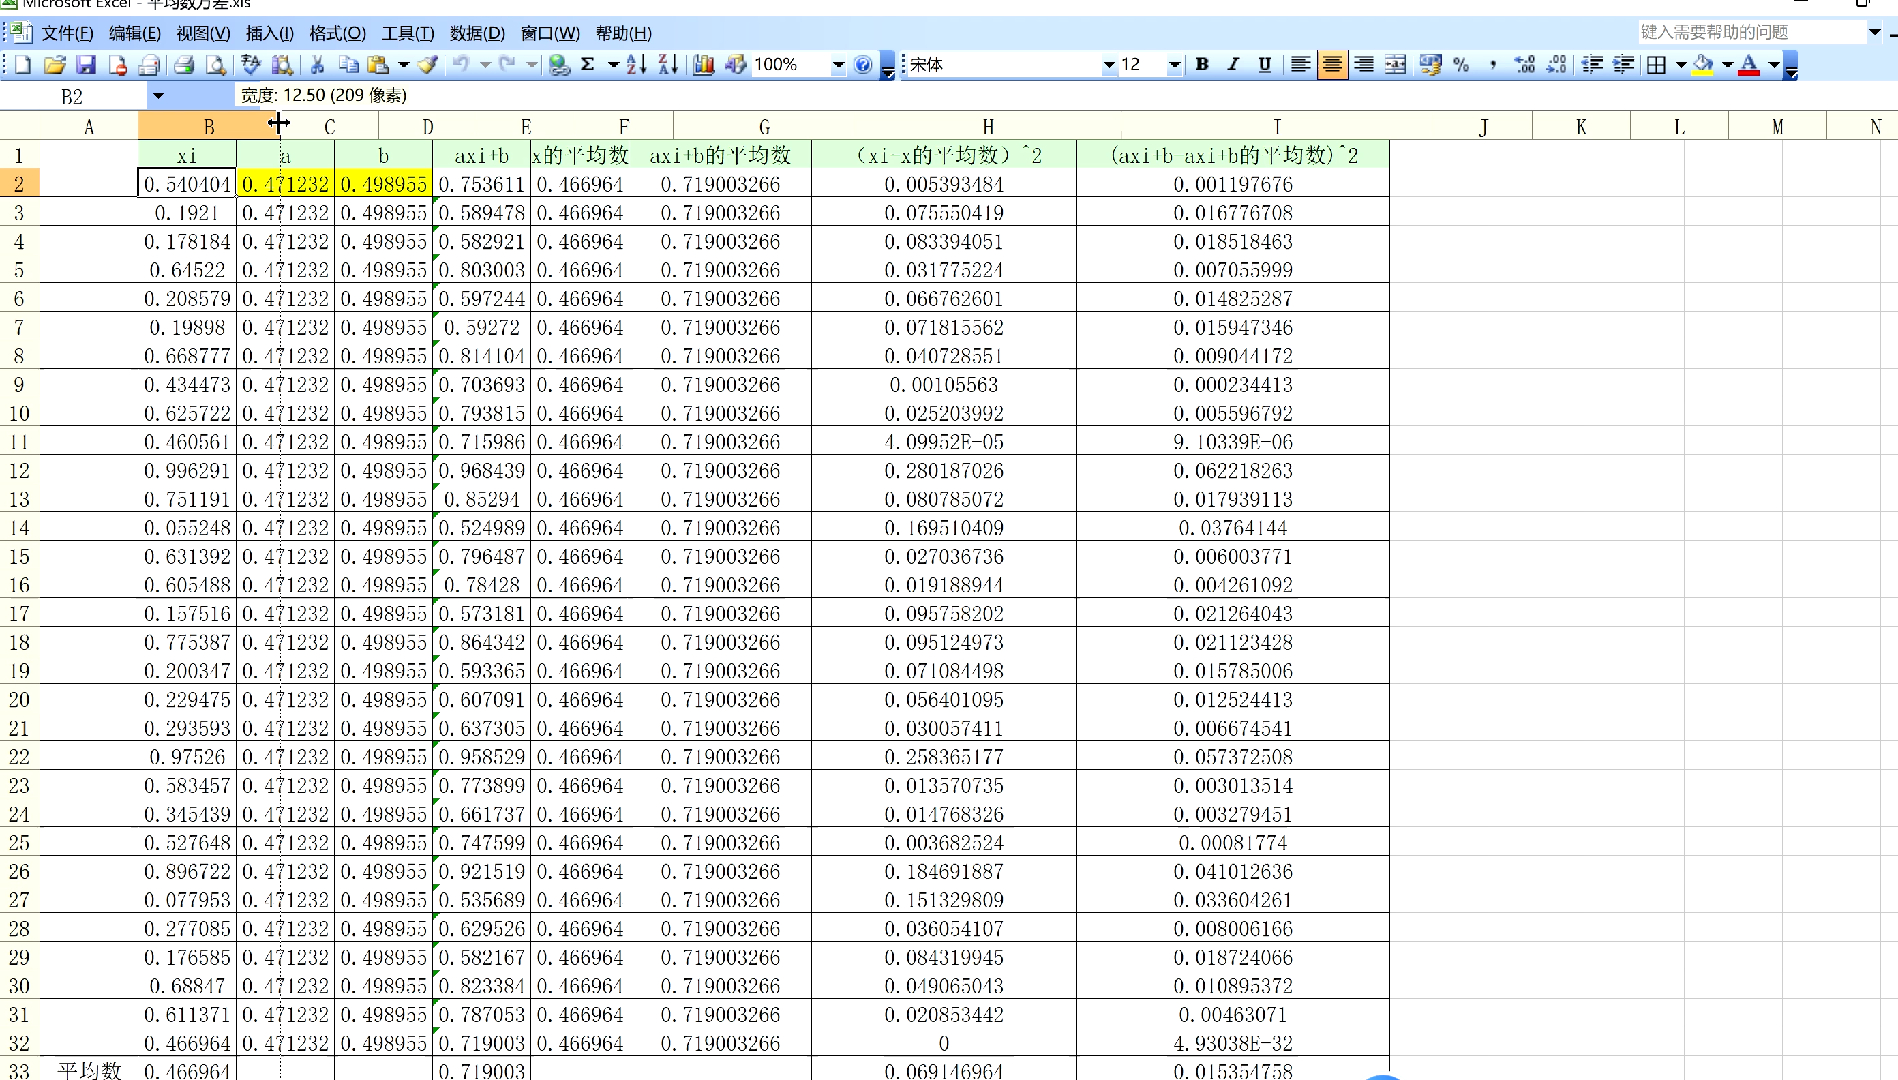Open Print Preview

tap(215, 65)
